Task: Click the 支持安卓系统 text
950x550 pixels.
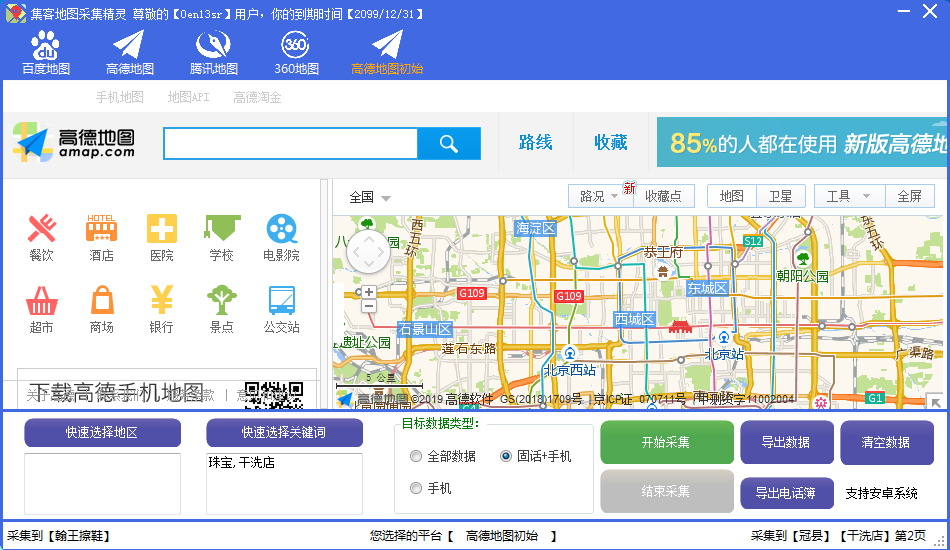Action: (882, 494)
